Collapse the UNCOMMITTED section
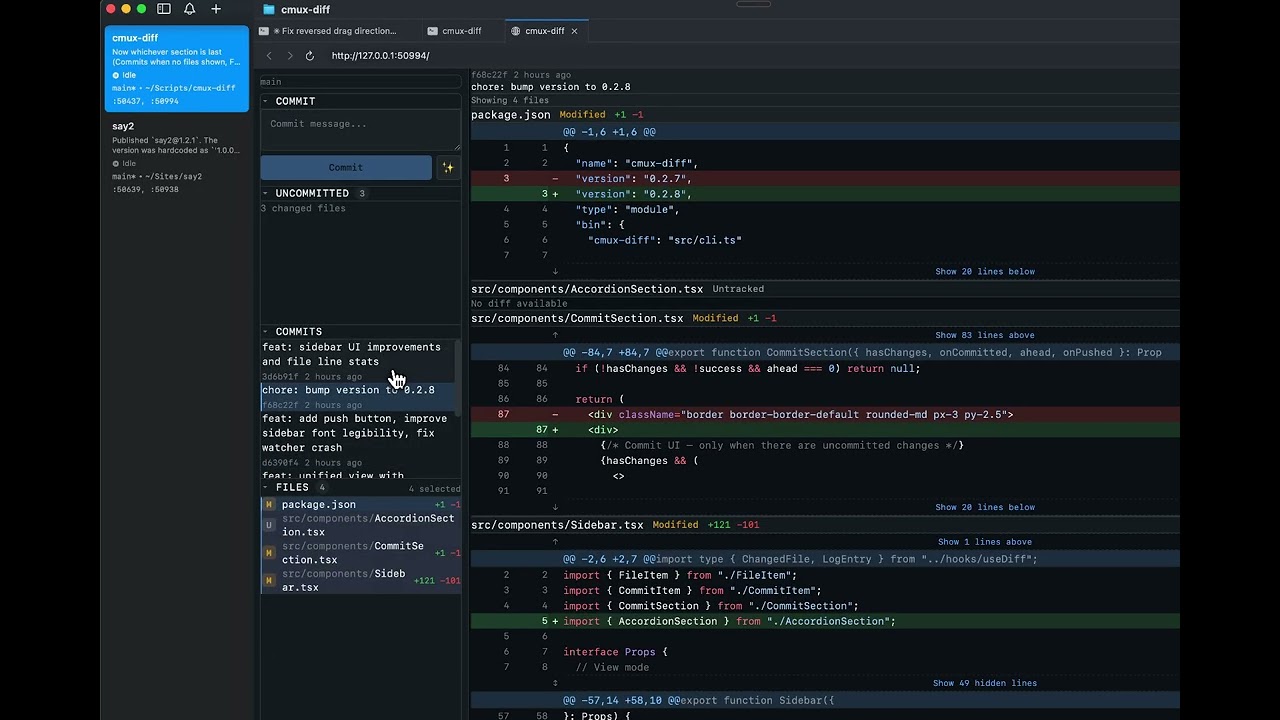Screen dimensions: 1280x720 (x=266, y=193)
